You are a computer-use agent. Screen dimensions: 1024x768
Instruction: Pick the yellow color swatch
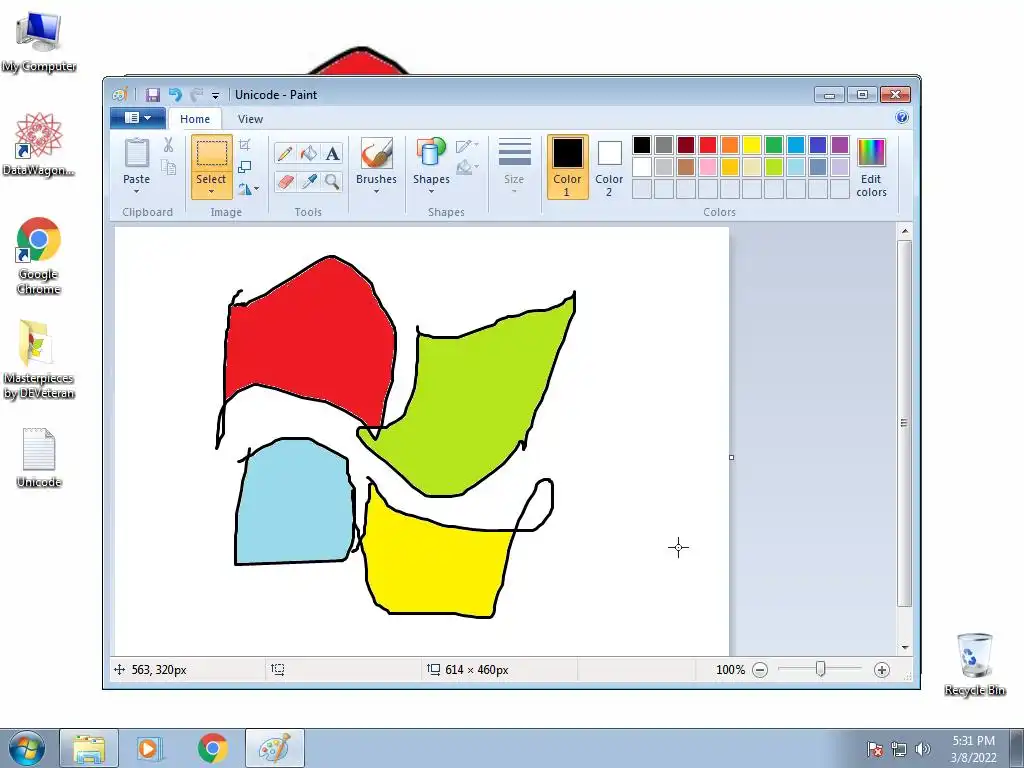click(x=752, y=144)
